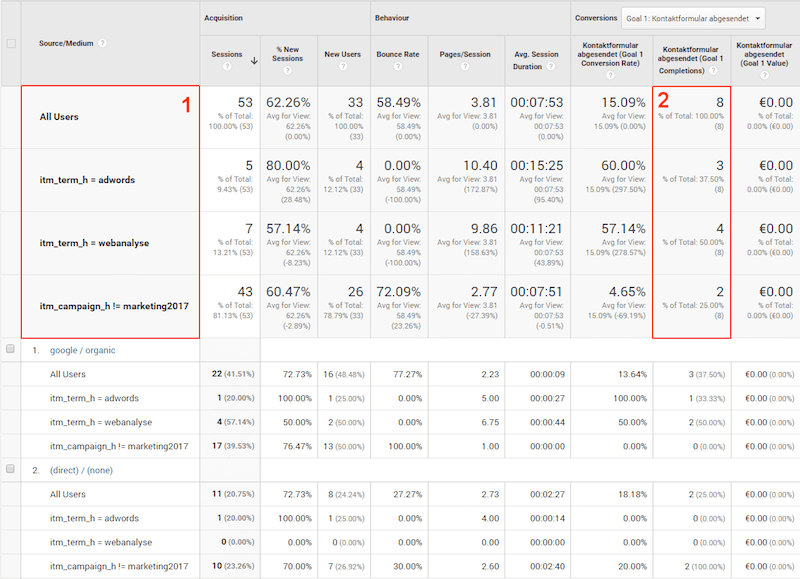Check the box for google / organic row
This screenshot has width=800, height=579.
pyautogui.click(x=10, y=349)
